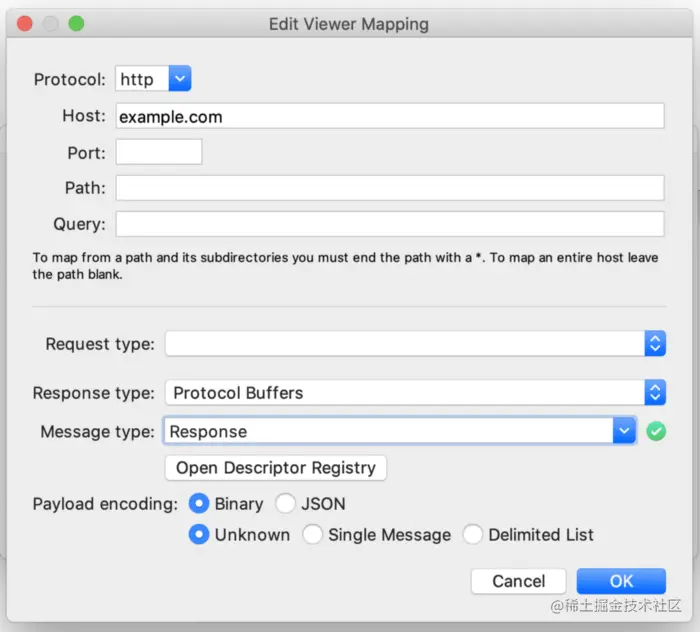Open the Protocol dropdown showing http
The height and width of the screenshot is (632, 700).
tap(153, 79)
